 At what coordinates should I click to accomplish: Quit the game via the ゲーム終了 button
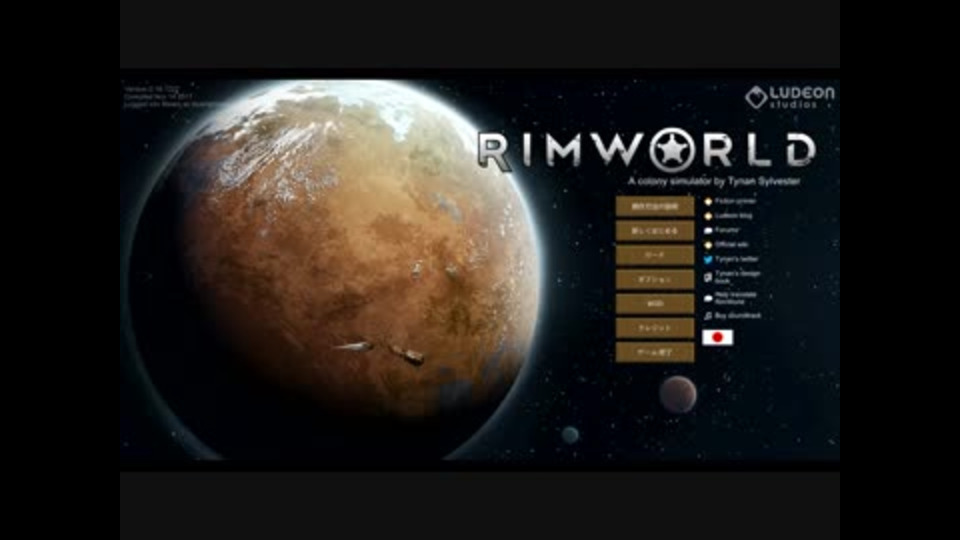[654, 352]
